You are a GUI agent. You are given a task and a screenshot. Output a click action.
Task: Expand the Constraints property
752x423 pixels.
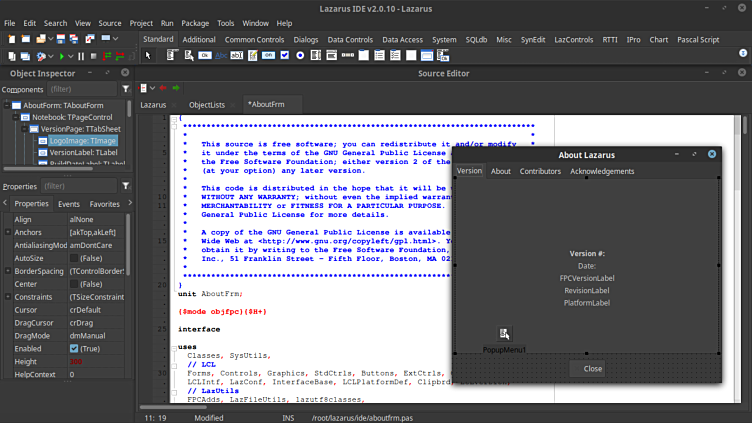click(x=8, y=297)
